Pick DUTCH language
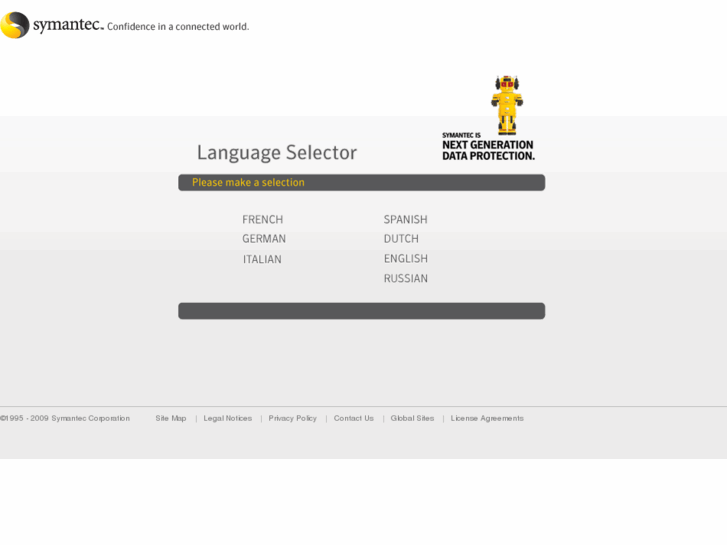The width and height of the screenshot is (727, 545). coord(401,239)
